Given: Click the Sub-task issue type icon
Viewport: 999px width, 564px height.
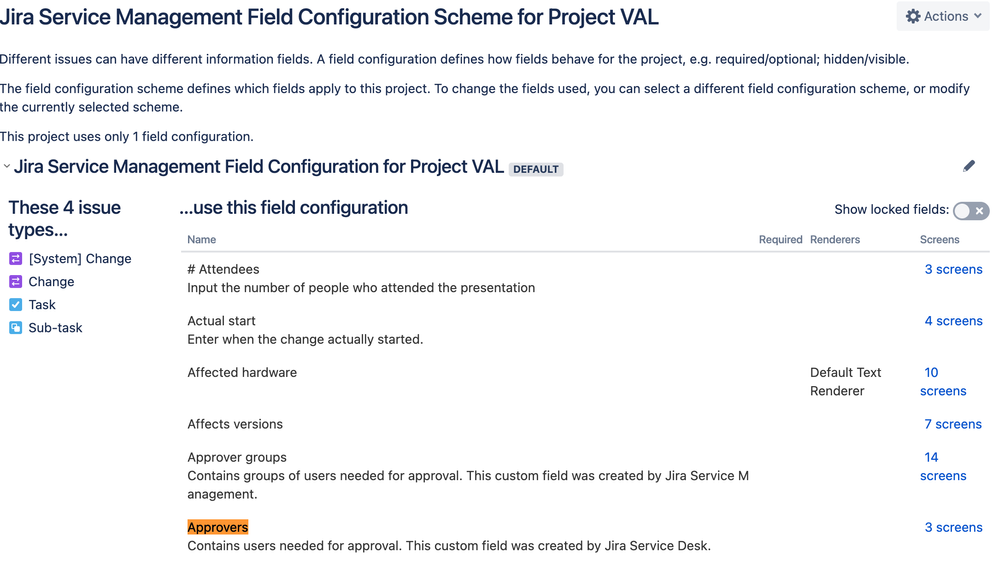Looking at the screenshot, I should tap(15, 328).
